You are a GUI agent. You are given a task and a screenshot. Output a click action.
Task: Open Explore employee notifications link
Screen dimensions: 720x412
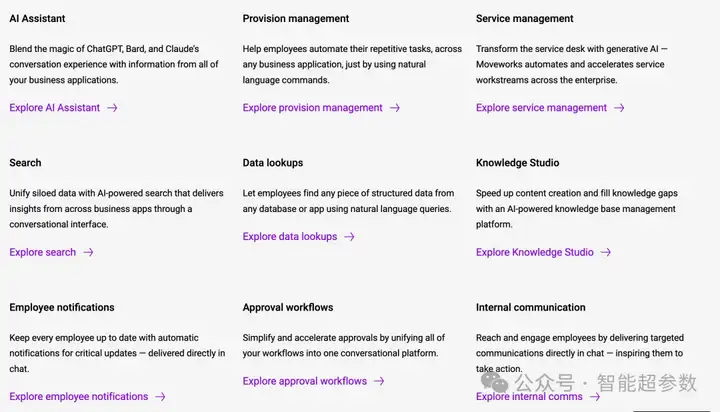(x=79, y=396)
